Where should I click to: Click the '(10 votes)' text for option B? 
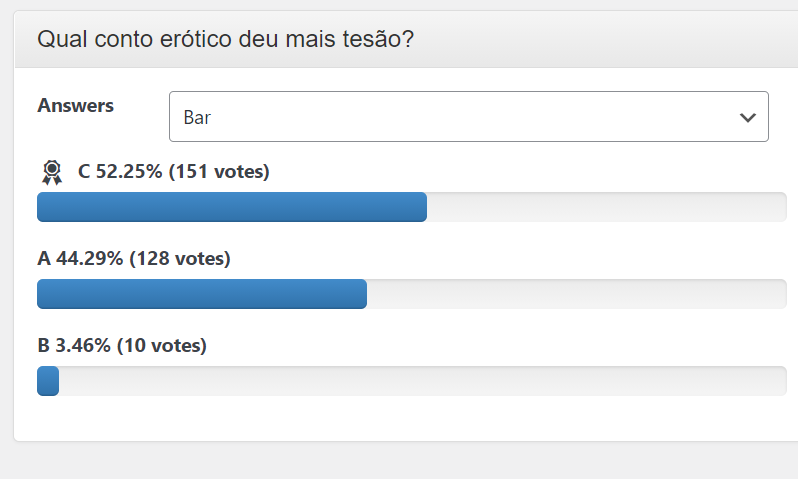[x=162, y=346]
